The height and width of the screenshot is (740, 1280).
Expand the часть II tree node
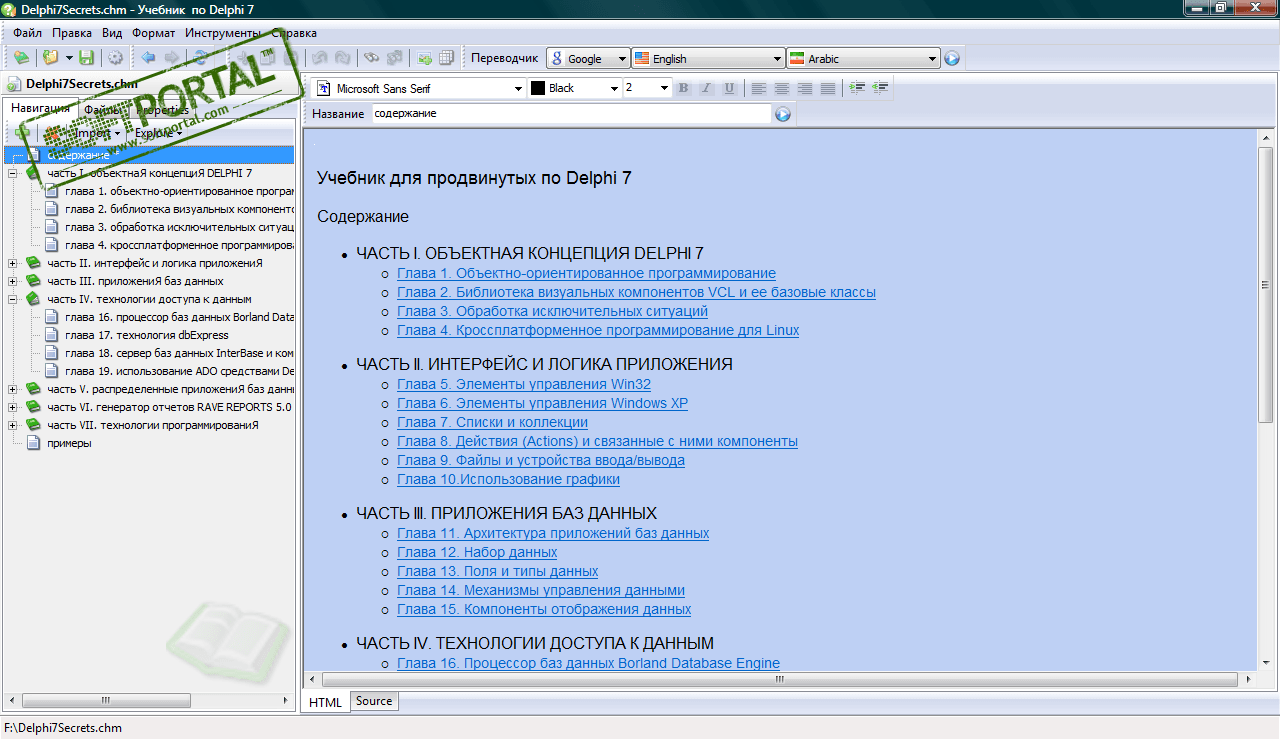[x=12, y=263]
